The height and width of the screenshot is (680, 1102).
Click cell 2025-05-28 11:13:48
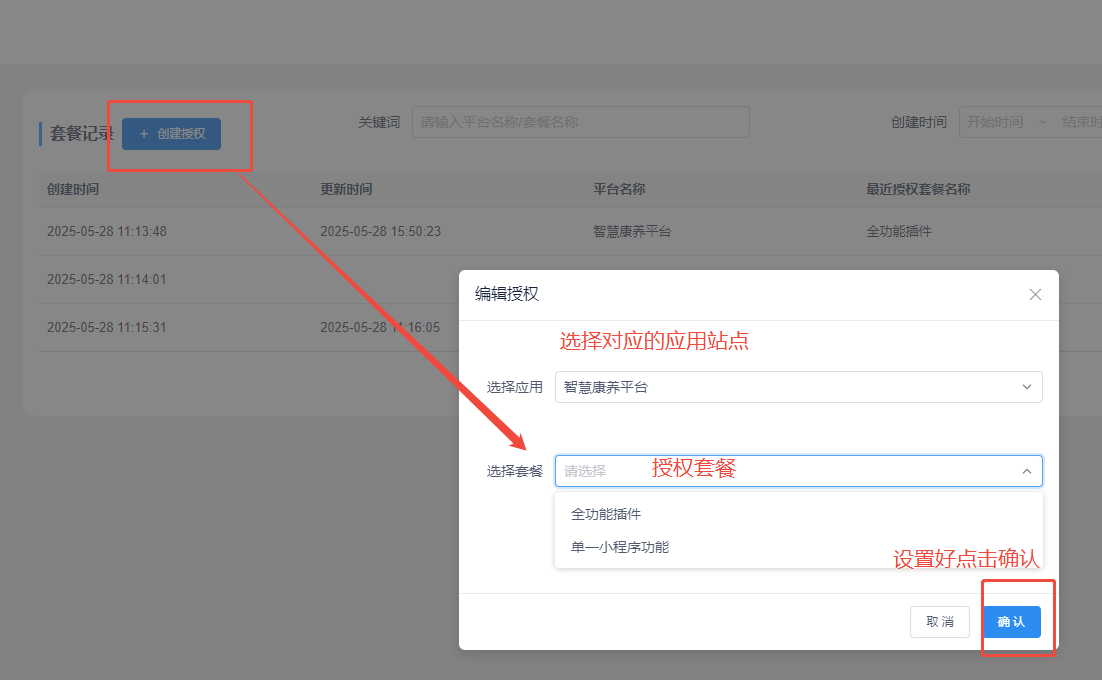pyautogui.click(x=107, y=231)
